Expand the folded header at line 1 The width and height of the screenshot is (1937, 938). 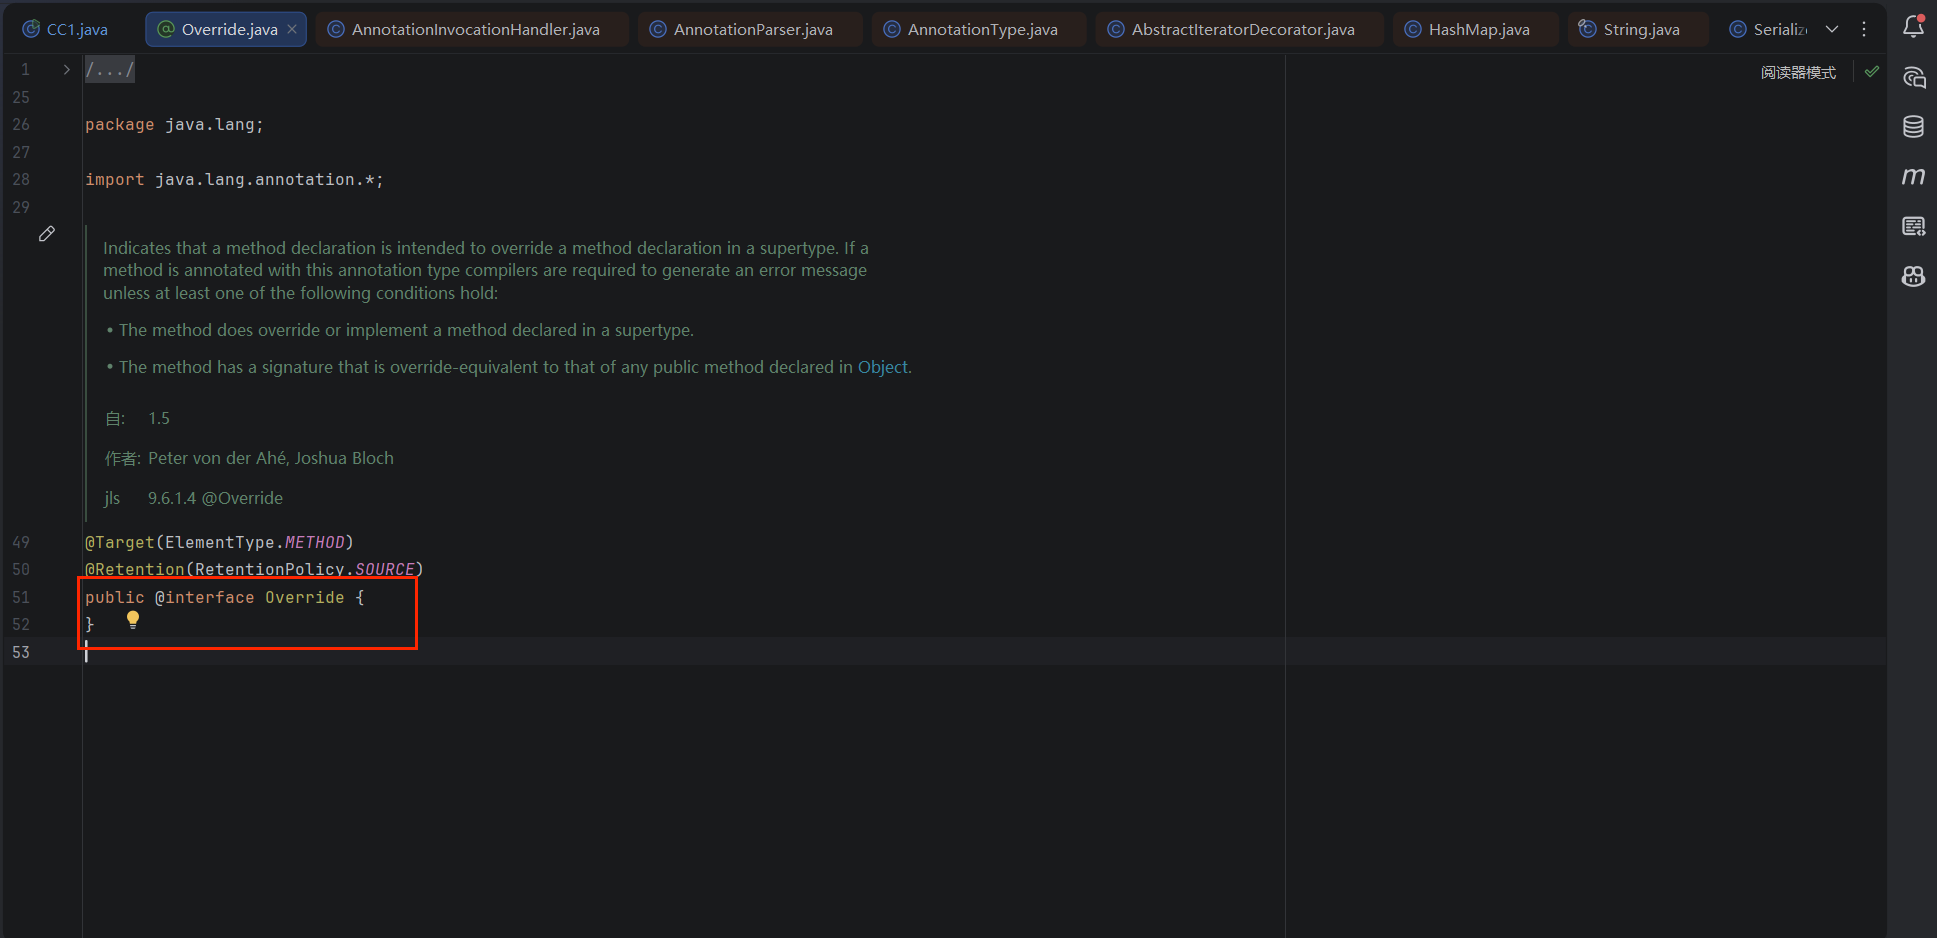click(66, 70)
